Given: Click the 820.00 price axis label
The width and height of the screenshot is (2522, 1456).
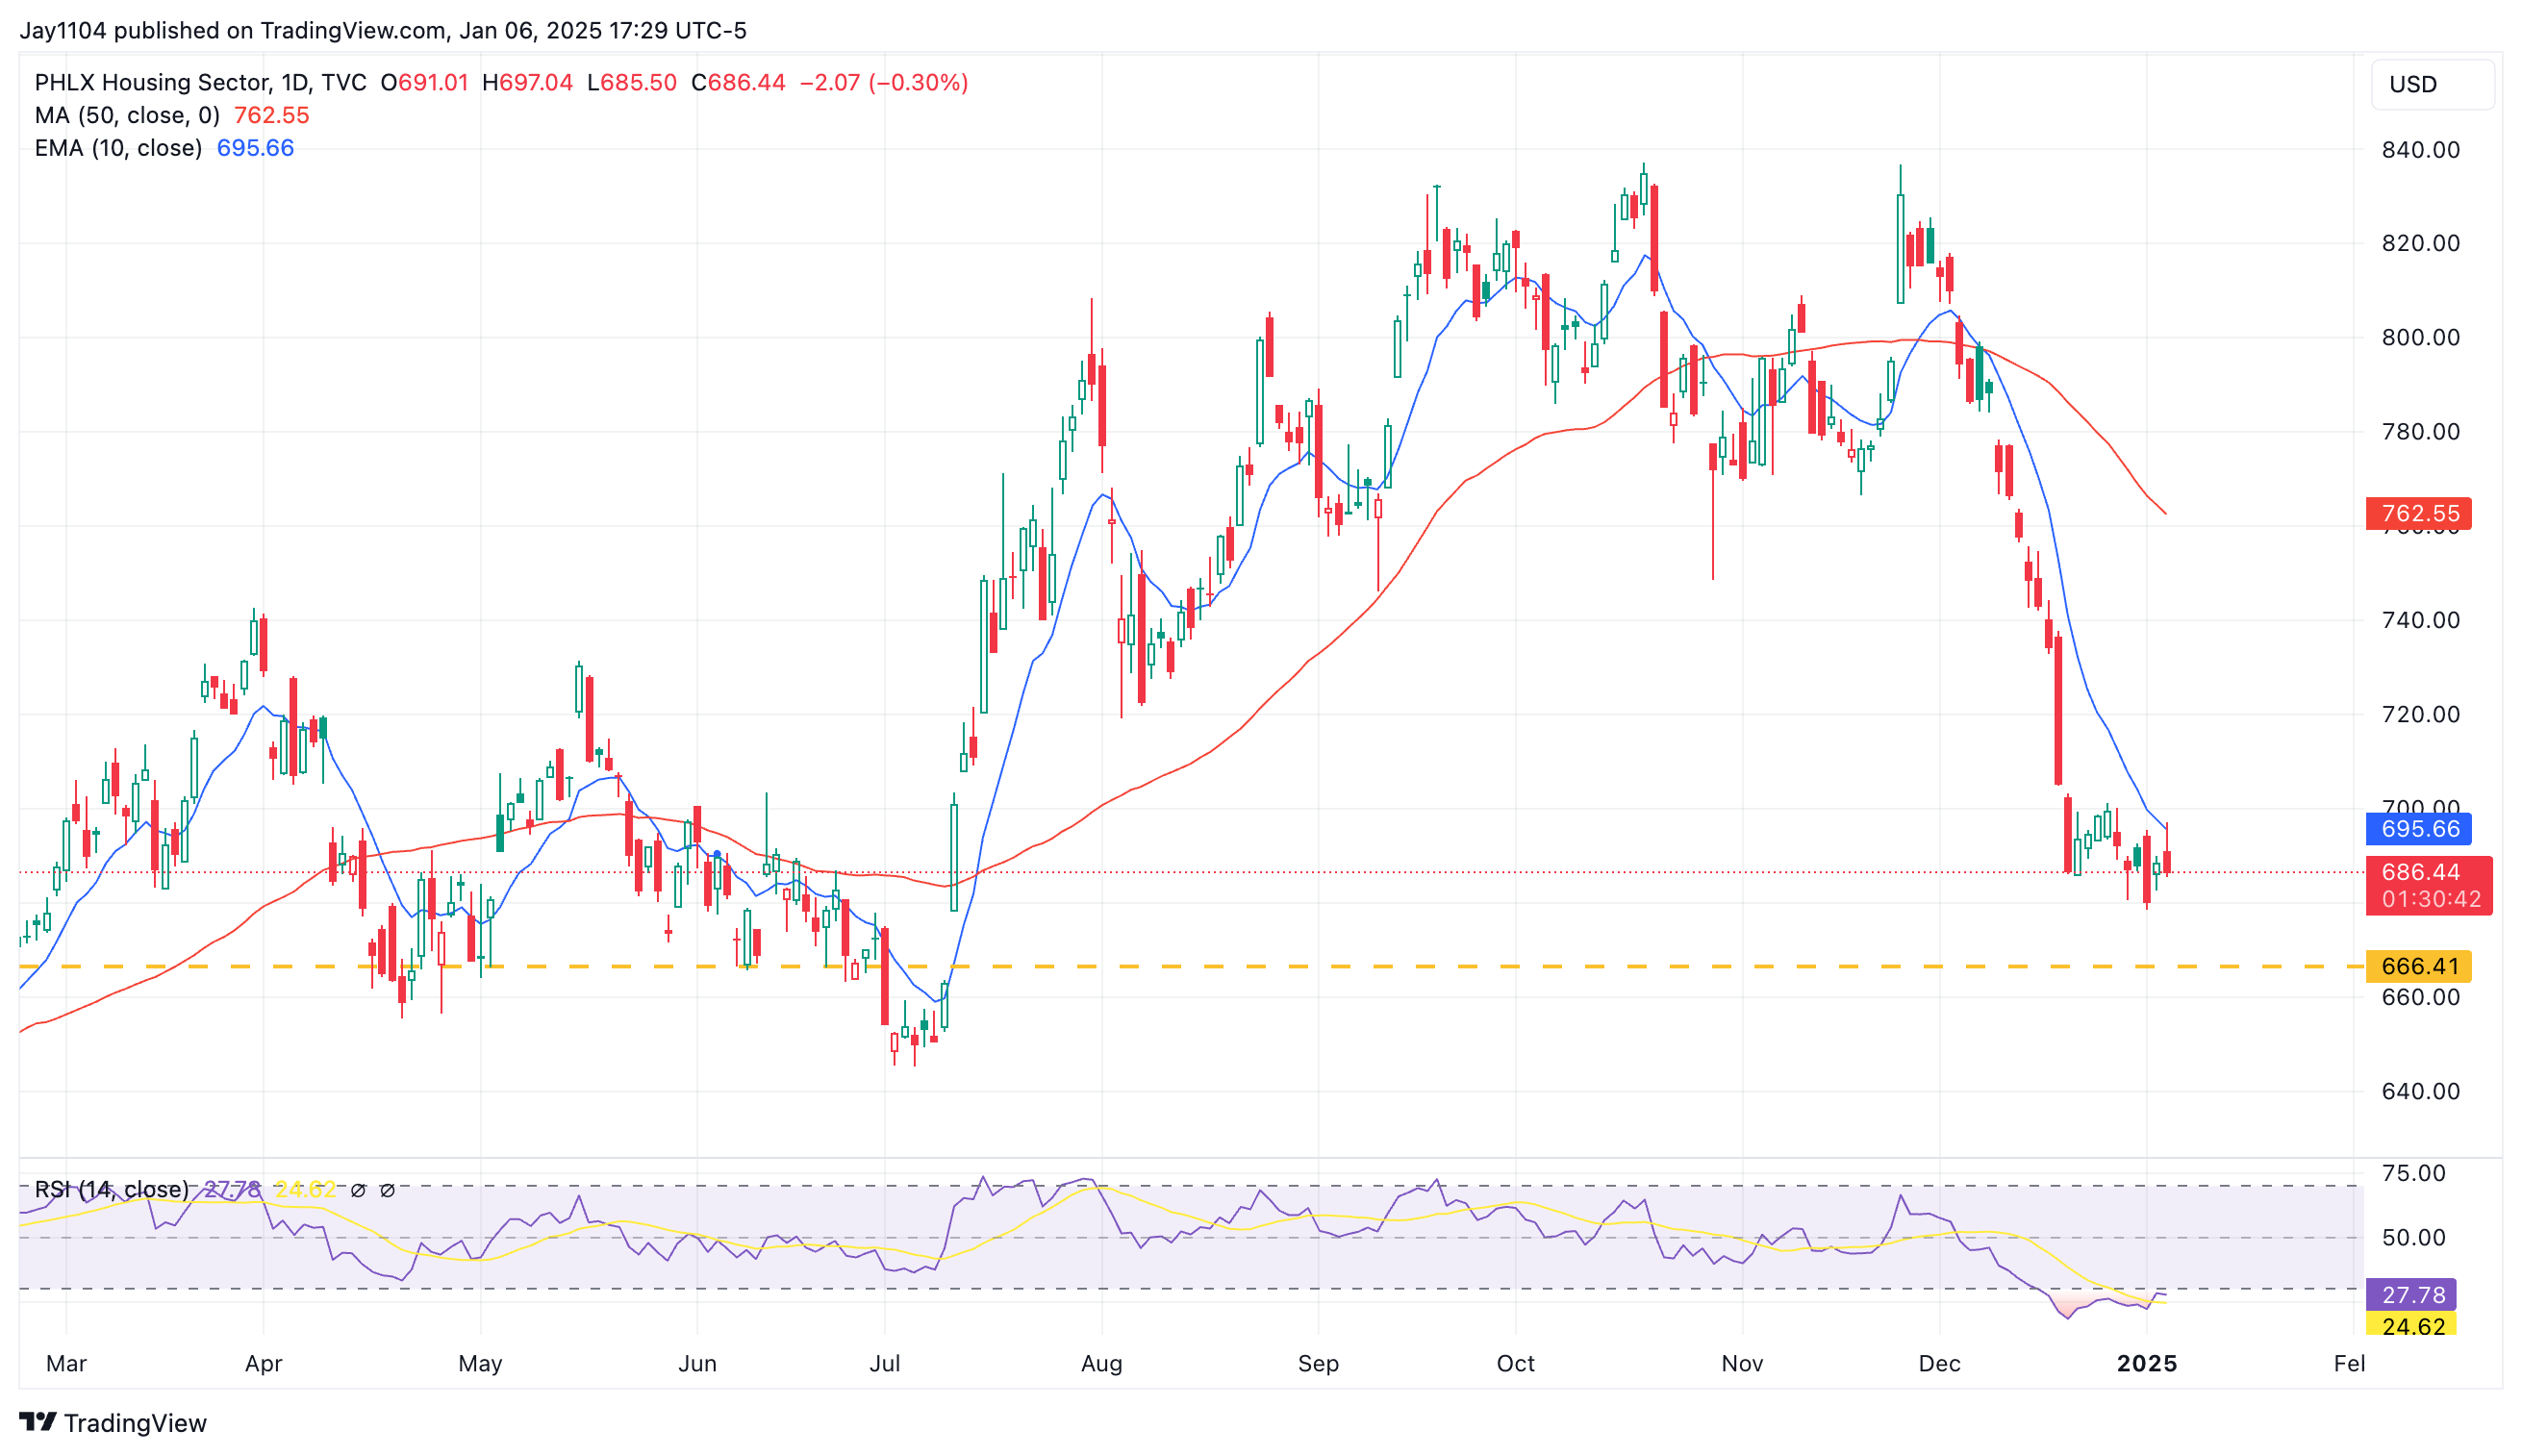Looking at the screenshot, I should pos(2421,243).
